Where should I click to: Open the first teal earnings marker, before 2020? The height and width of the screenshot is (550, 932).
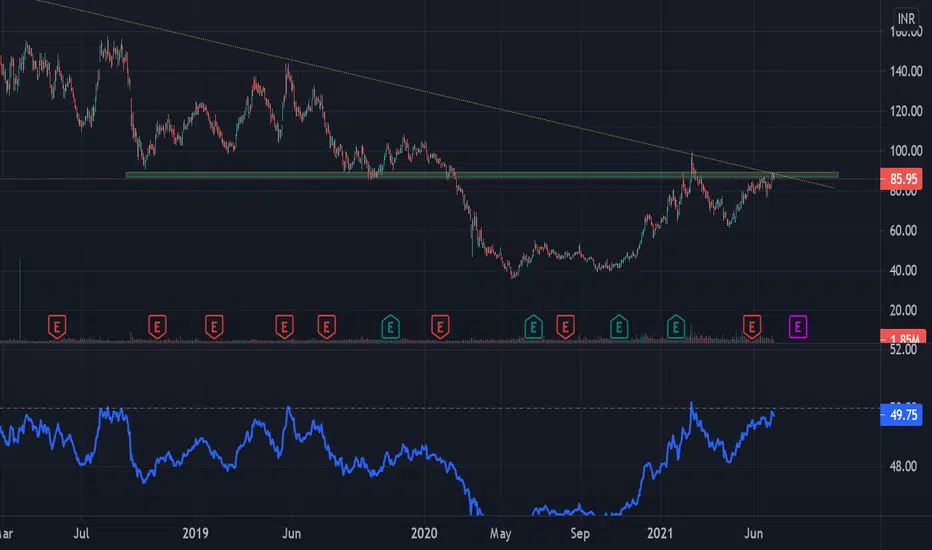pos(391,326)
